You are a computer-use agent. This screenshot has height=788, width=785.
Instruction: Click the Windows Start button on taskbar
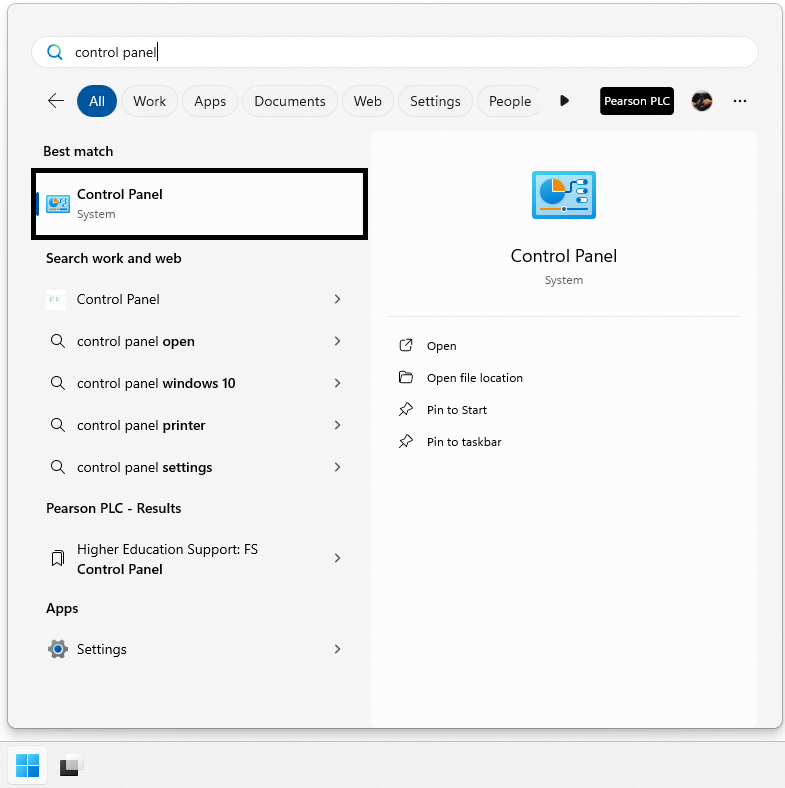[x=28, y=766]
